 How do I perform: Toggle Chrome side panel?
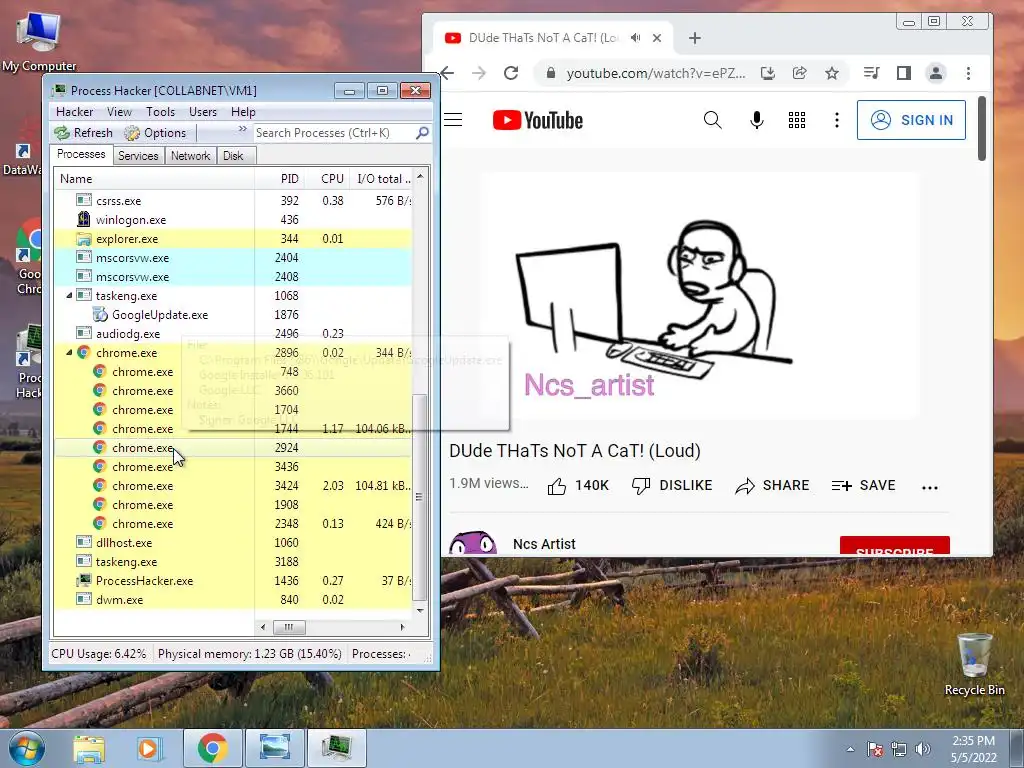(x=904, y=73)
